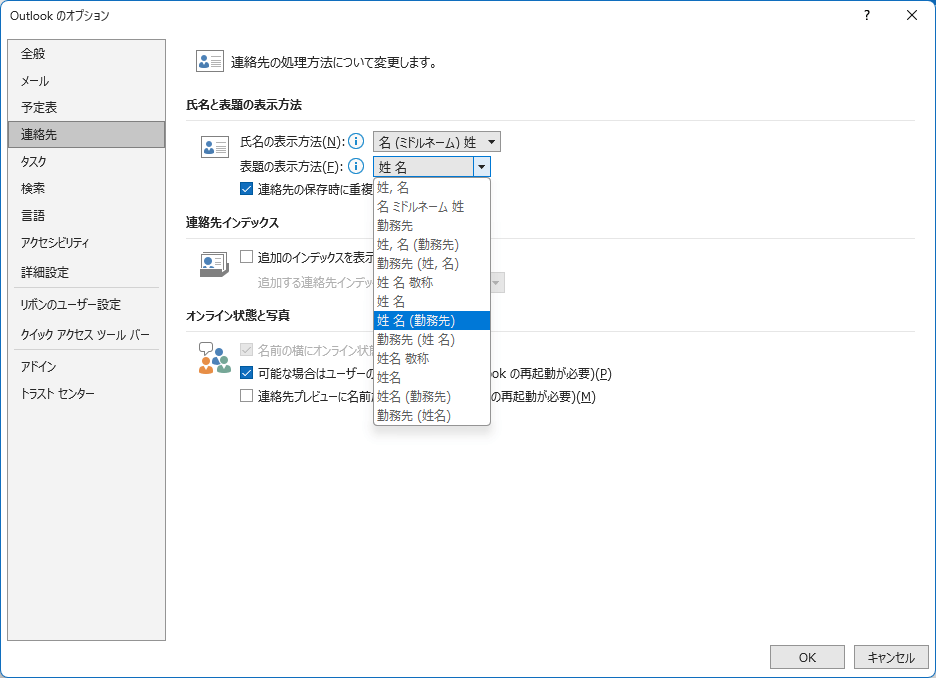936x678 pixels.
Task: Open the 全般 category
Action: pos(87,54)
